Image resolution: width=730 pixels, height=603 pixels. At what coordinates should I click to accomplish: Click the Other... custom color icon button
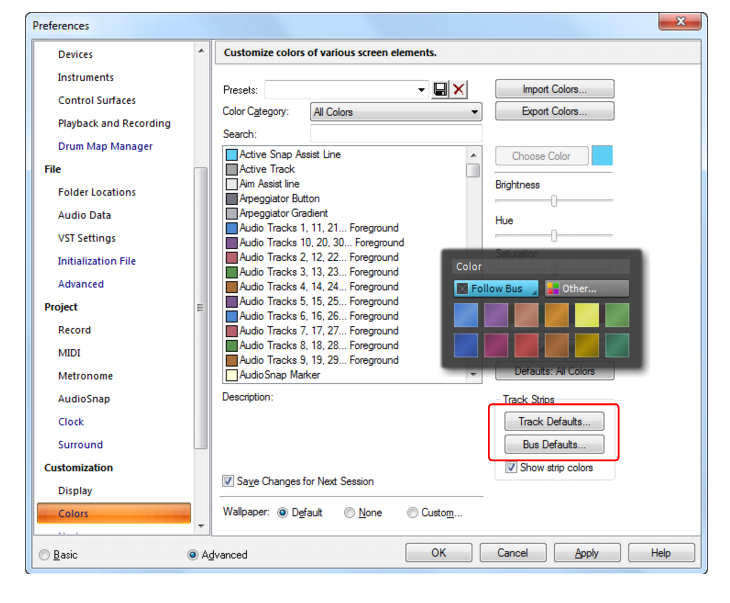587,288
